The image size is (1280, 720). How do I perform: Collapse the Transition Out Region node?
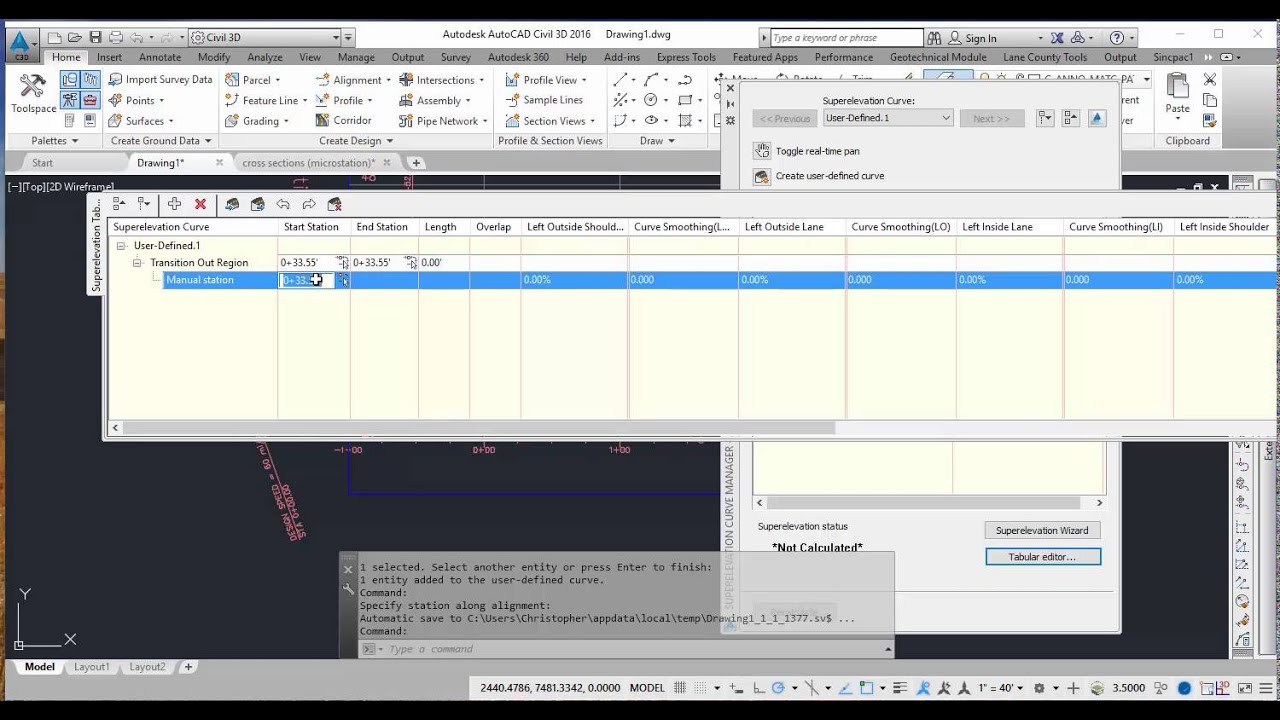tap(138, 263)
